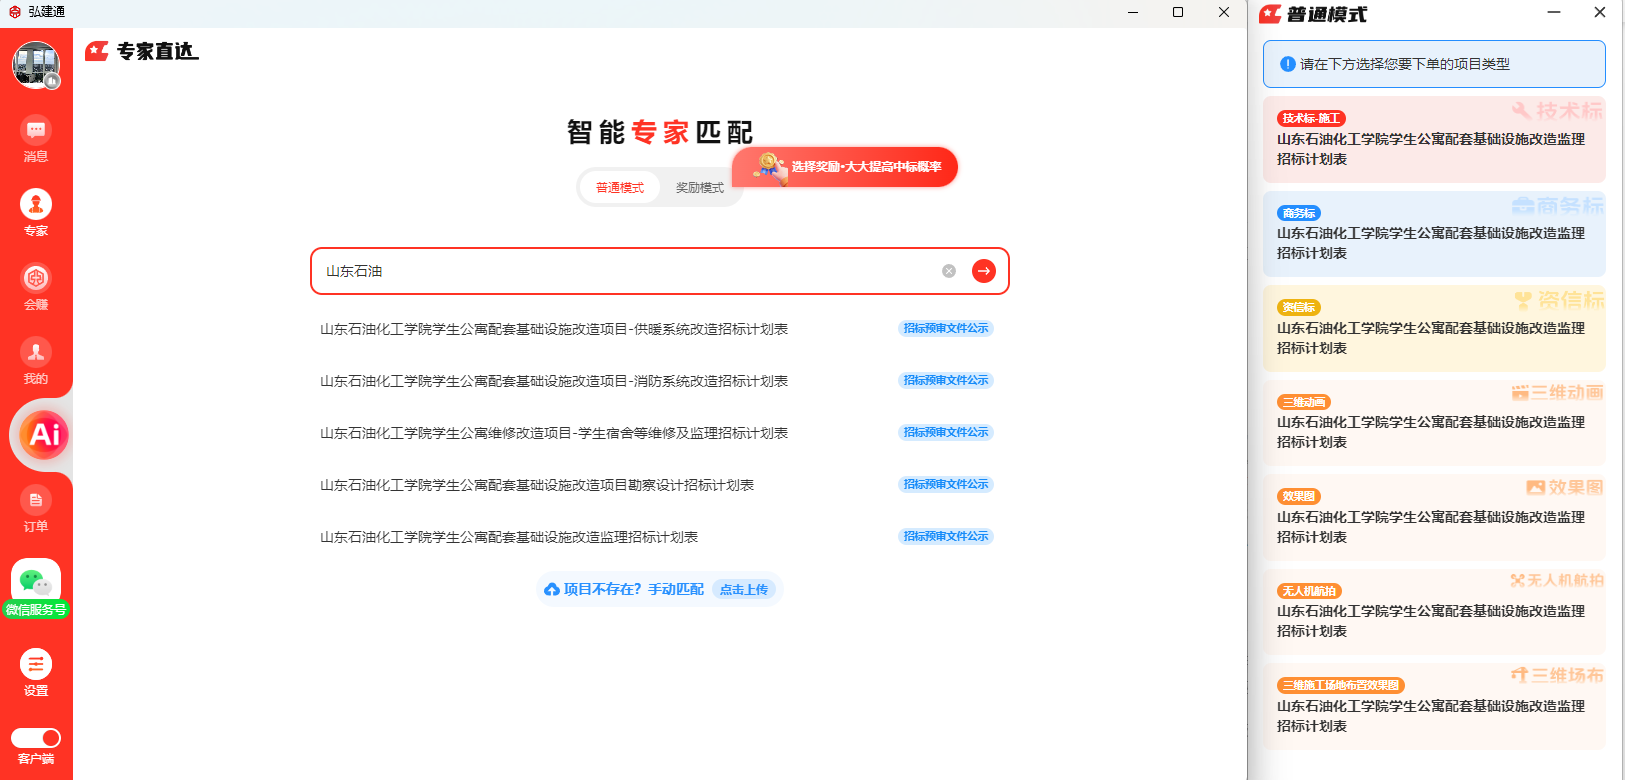The width and height of the screenshot is (1625, 780).
Task: Click 招标预审文件公示 tag on 学生宿舍 row
Action: pyautogui.click(x=946, y=432)
